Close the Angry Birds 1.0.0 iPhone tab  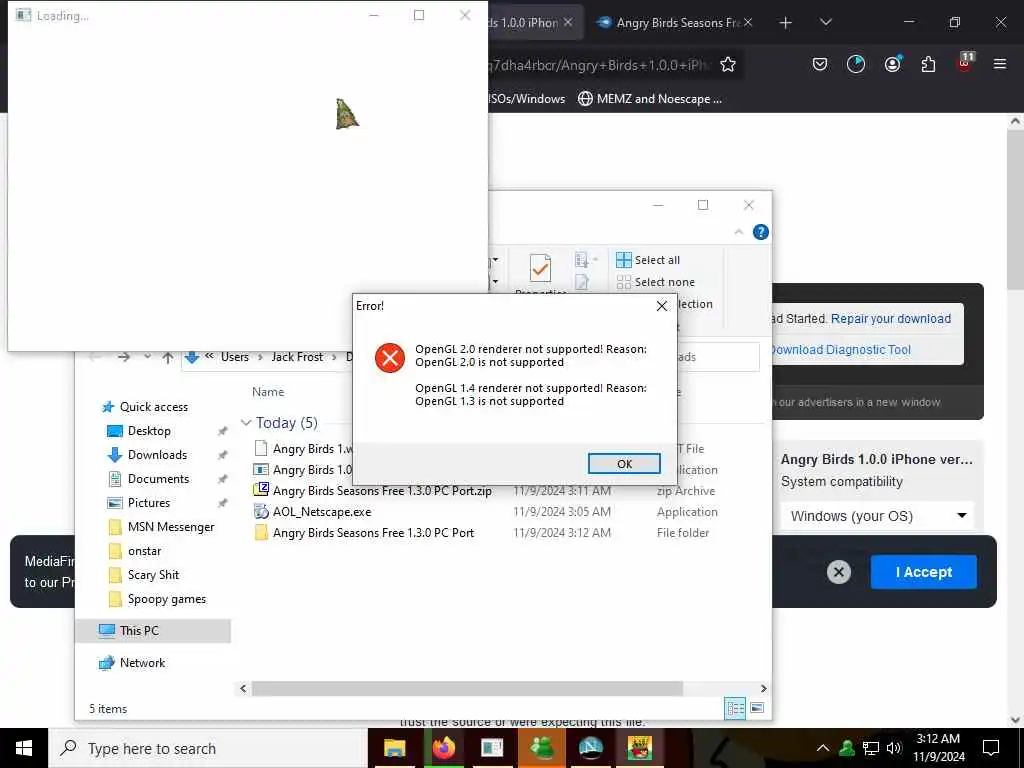pyautogui.click(x=568, y=22)
